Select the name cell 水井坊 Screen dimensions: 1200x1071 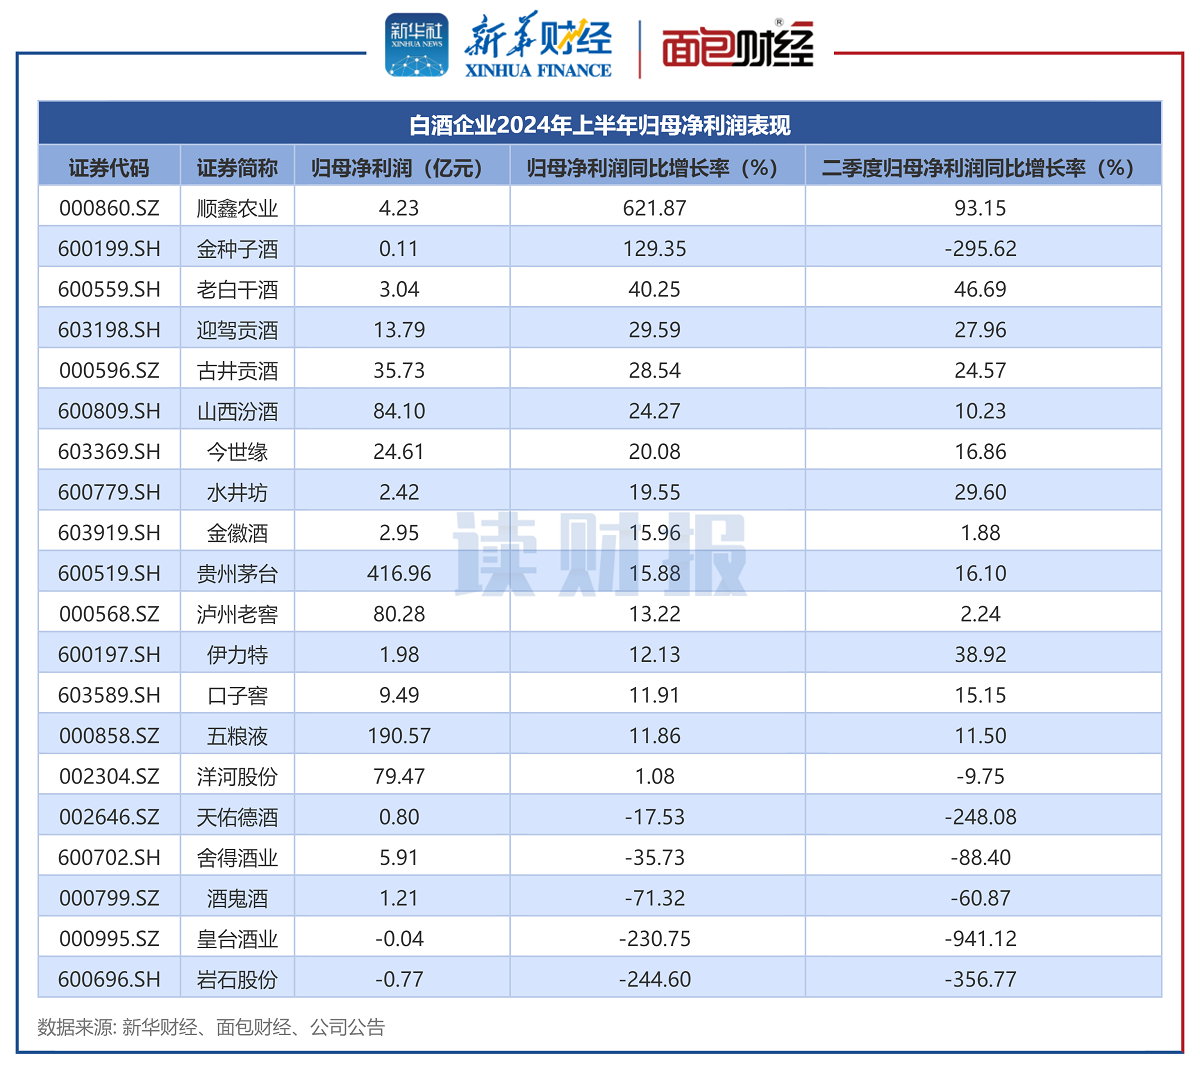[x=237, y=492]
